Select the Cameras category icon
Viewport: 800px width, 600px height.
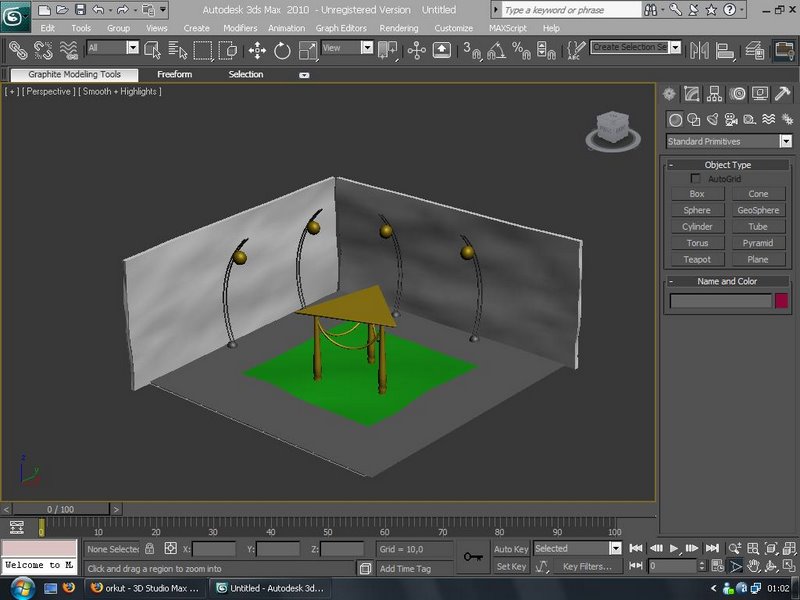point(729,119)
